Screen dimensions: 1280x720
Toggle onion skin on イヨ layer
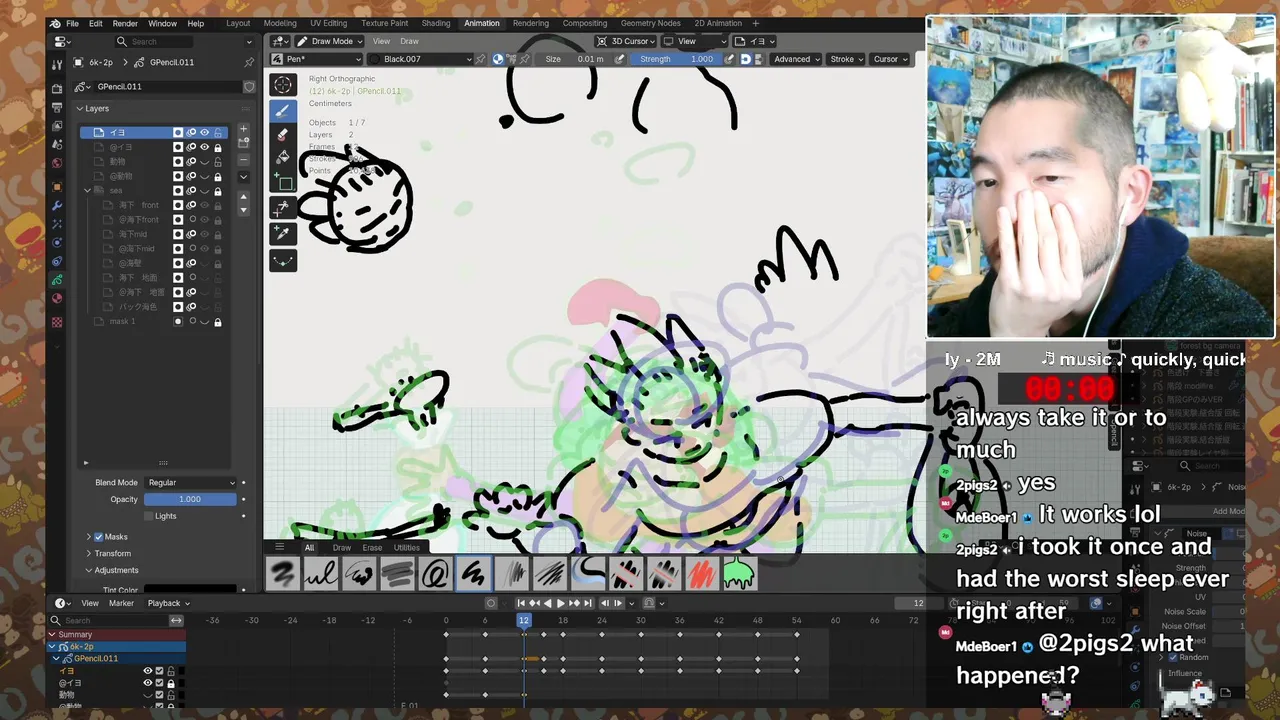[191, 132]
